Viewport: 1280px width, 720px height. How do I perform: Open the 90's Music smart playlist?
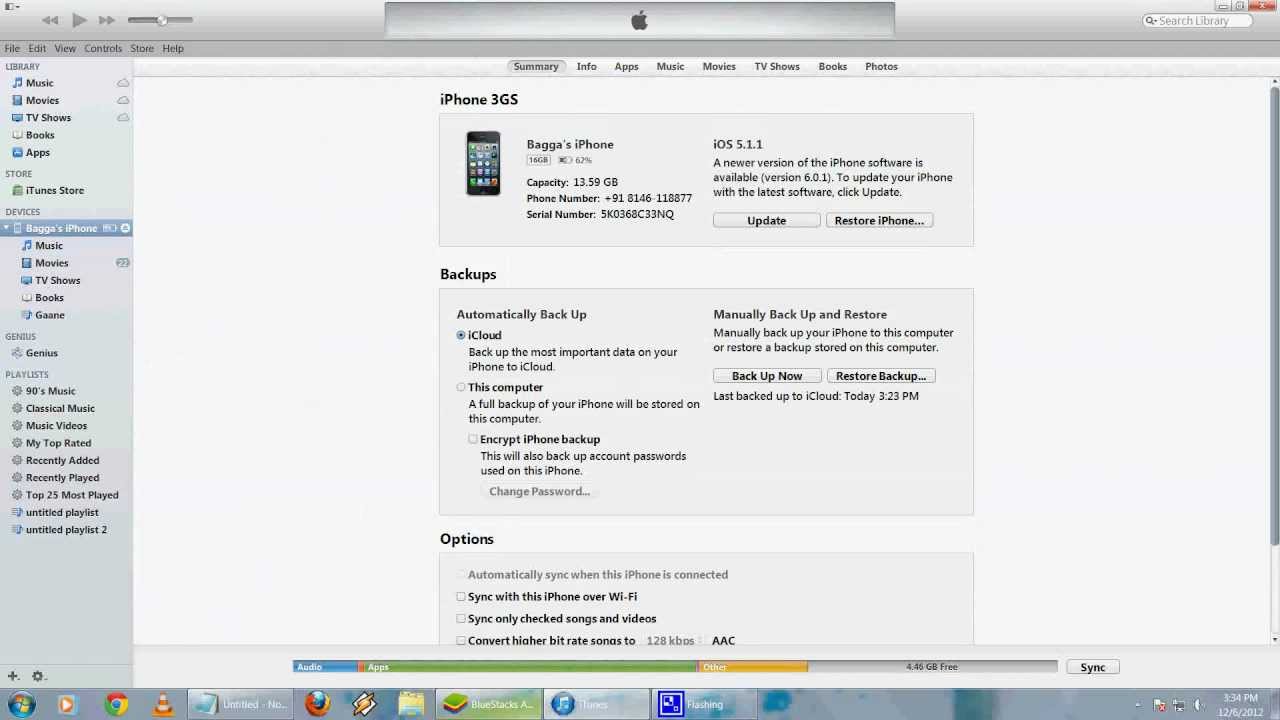pos(50,391)
